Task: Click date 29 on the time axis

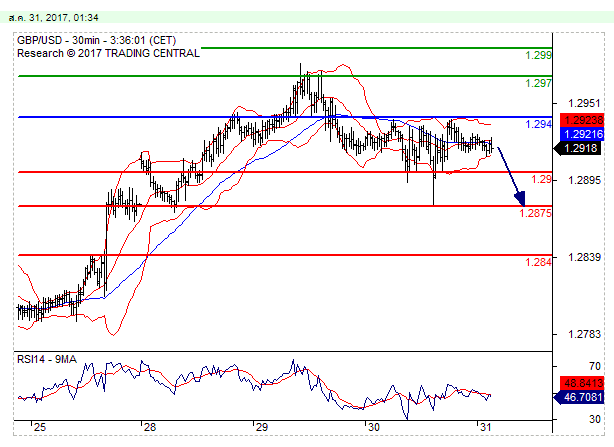Action: pos(260,427)
